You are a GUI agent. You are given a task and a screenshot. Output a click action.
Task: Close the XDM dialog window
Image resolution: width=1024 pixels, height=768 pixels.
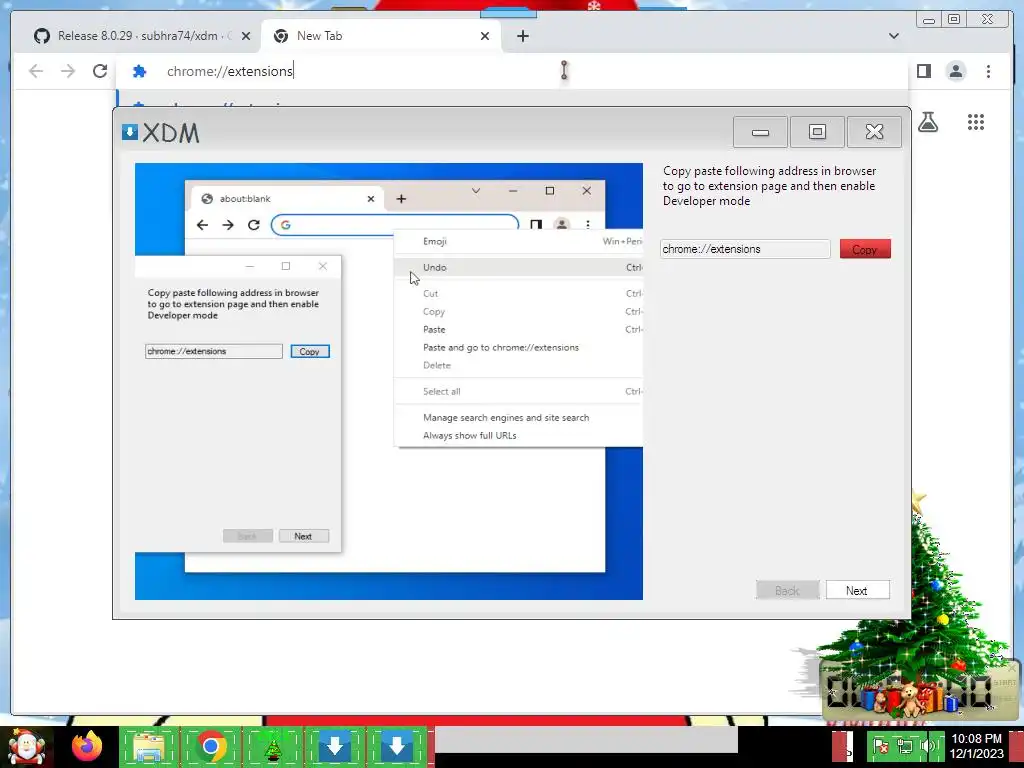pos(874,132)
